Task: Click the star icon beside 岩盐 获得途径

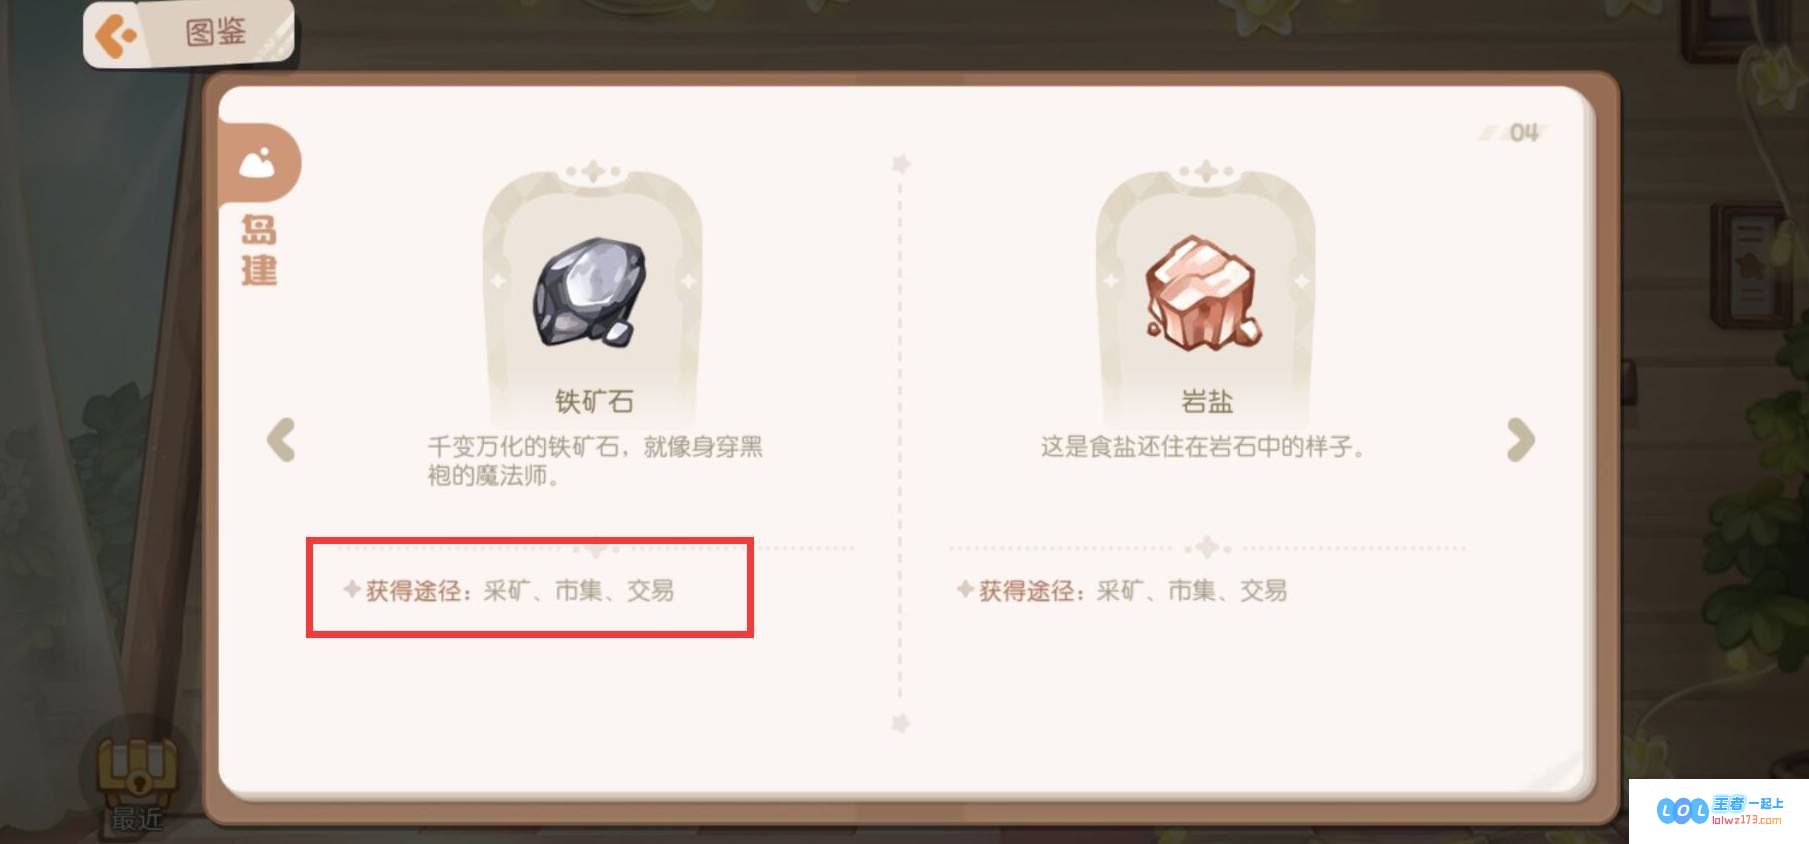Action: click(x=964, y=589)
